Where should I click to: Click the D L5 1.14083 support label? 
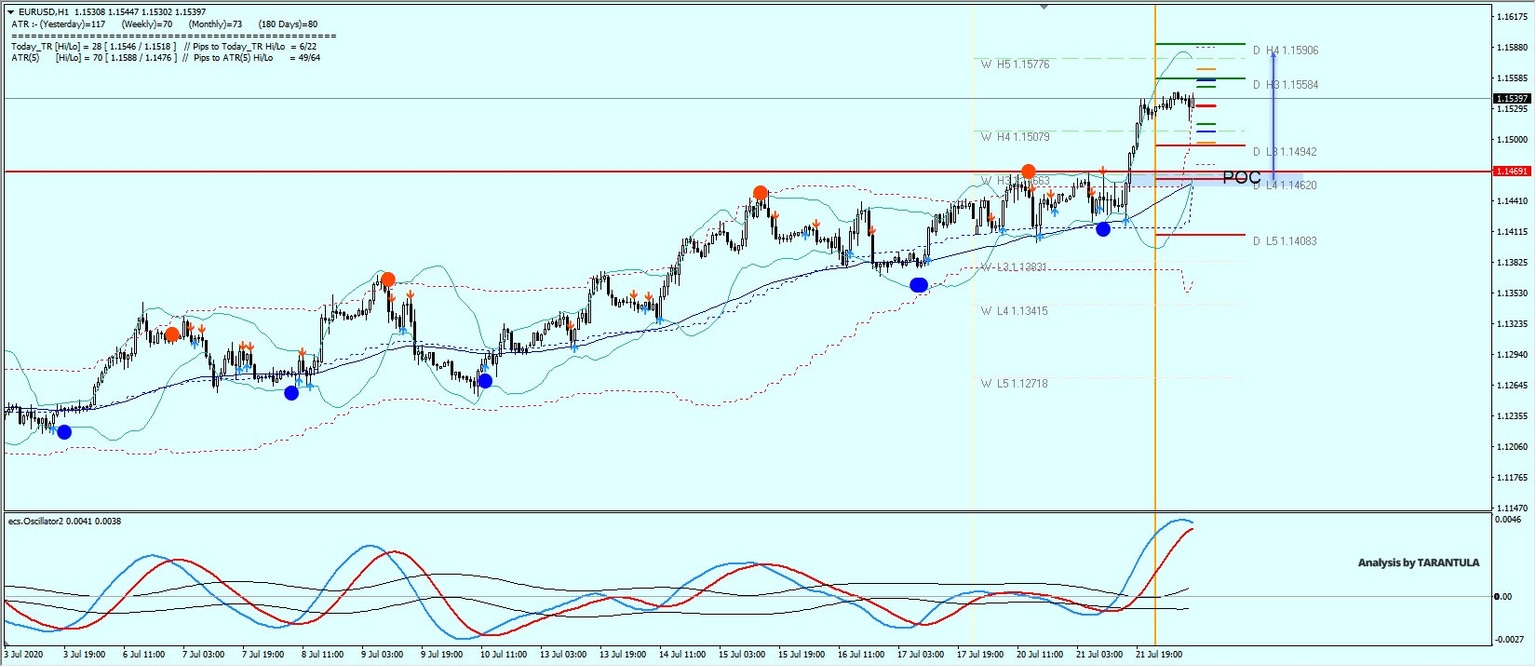coord(1286,240)
